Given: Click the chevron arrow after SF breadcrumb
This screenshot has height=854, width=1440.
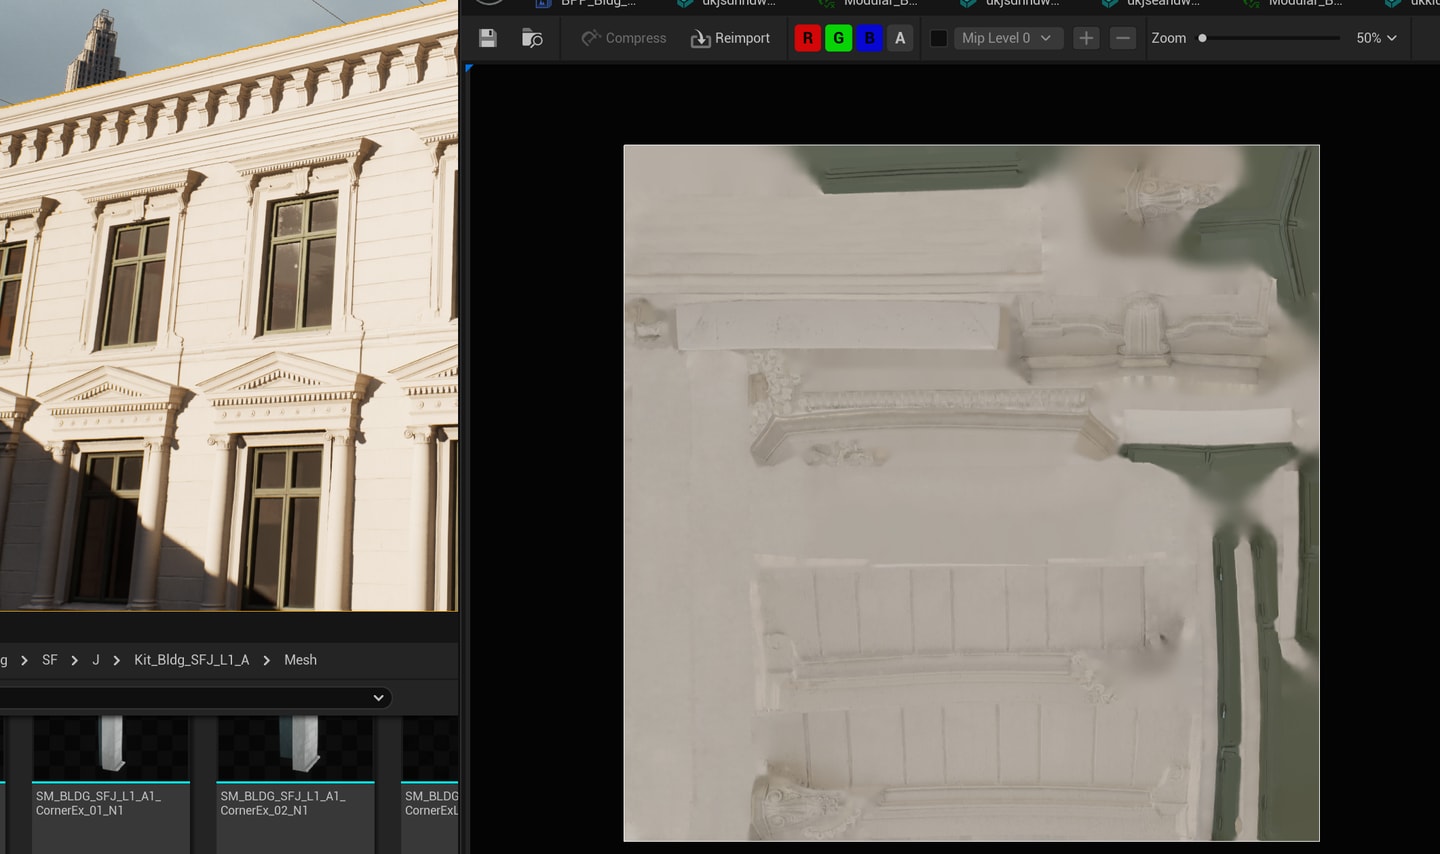Looking at the screenshot, I should click(74, 660).
